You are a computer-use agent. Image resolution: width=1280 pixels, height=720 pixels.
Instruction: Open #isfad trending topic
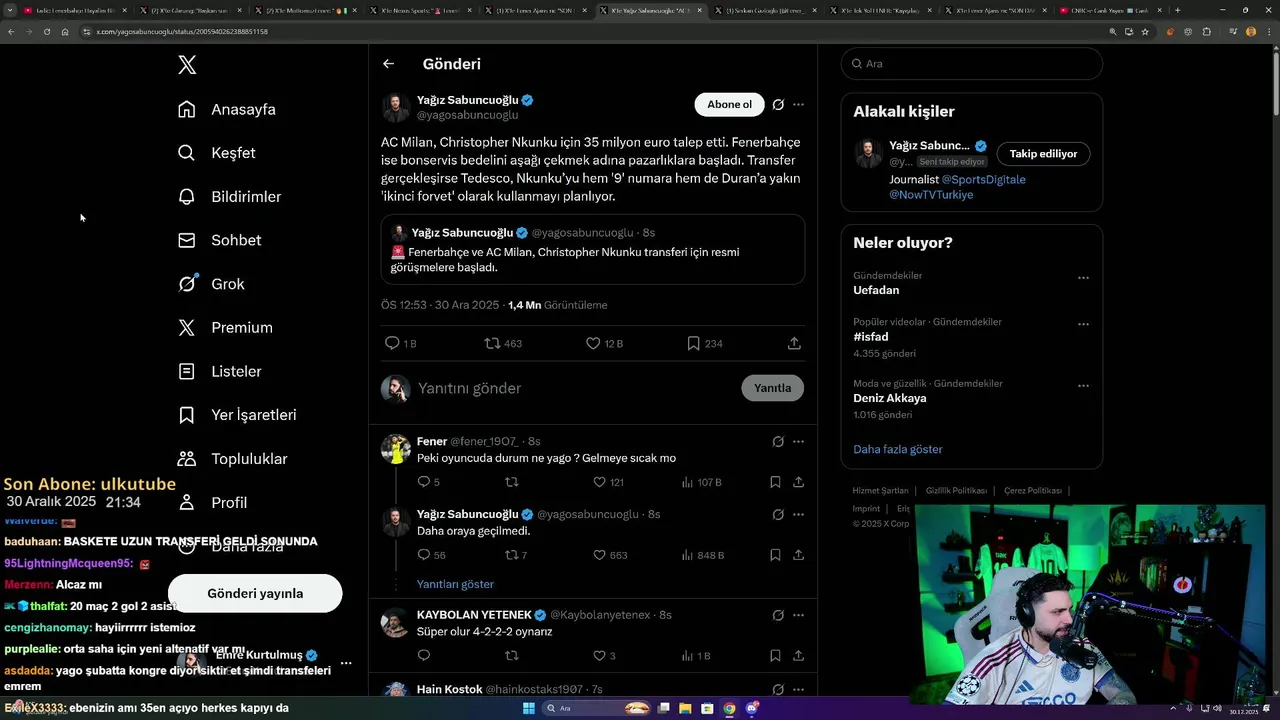coord(871,337)
